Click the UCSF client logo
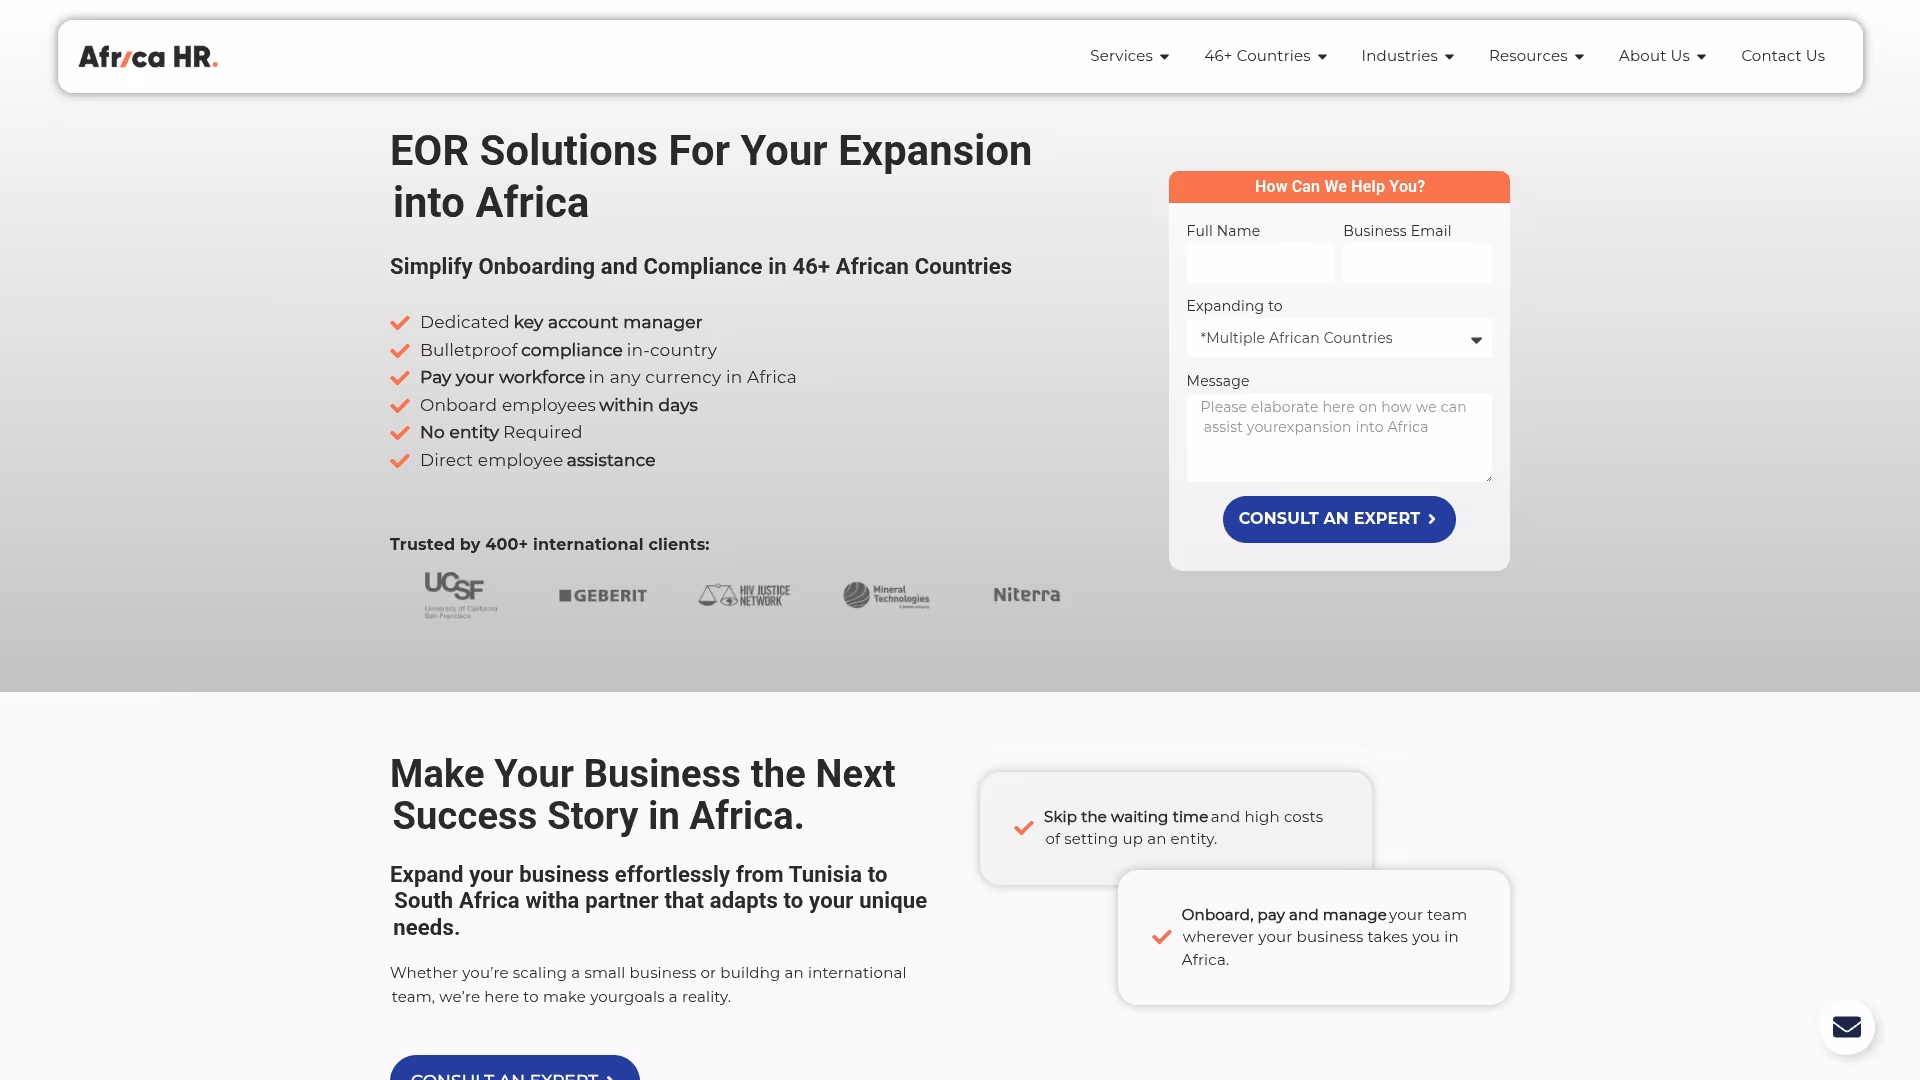Image resolution: width=1920 pixels, height=1080 pixels. (x=458, y=595)
